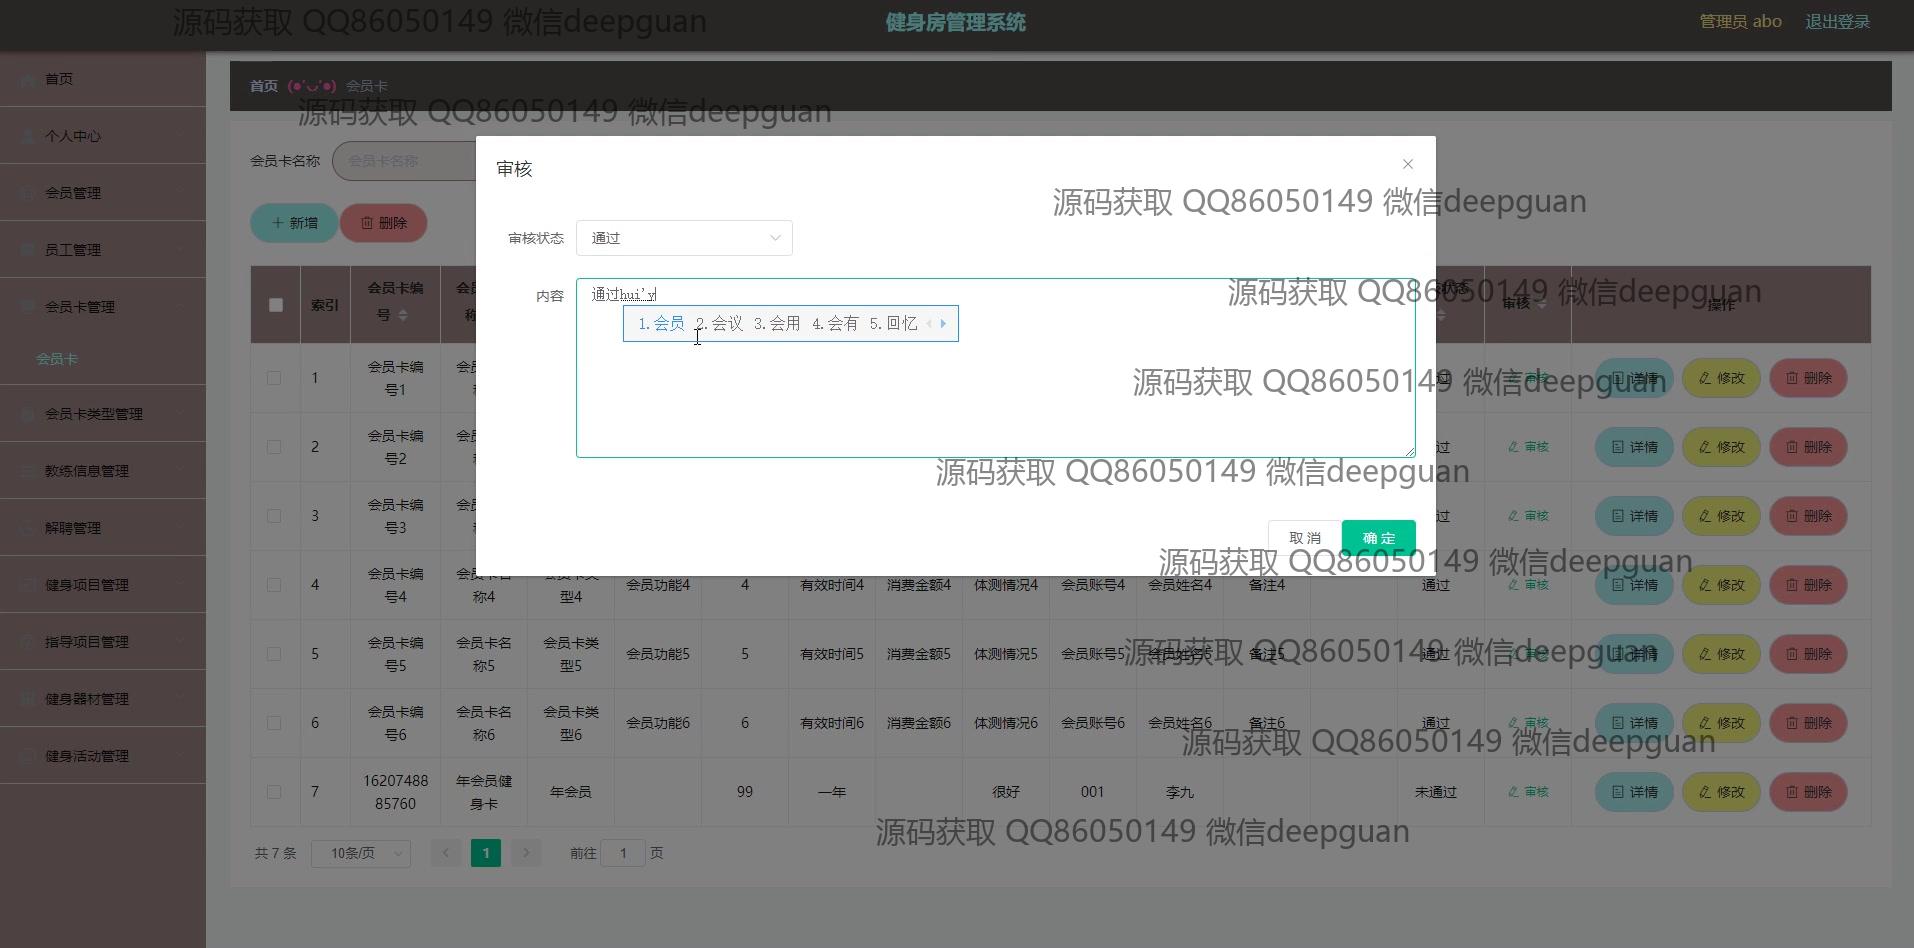Toggle the select-all checkbox in table header
This screenshot has width=1914, height=948.
tap(276, 305)
